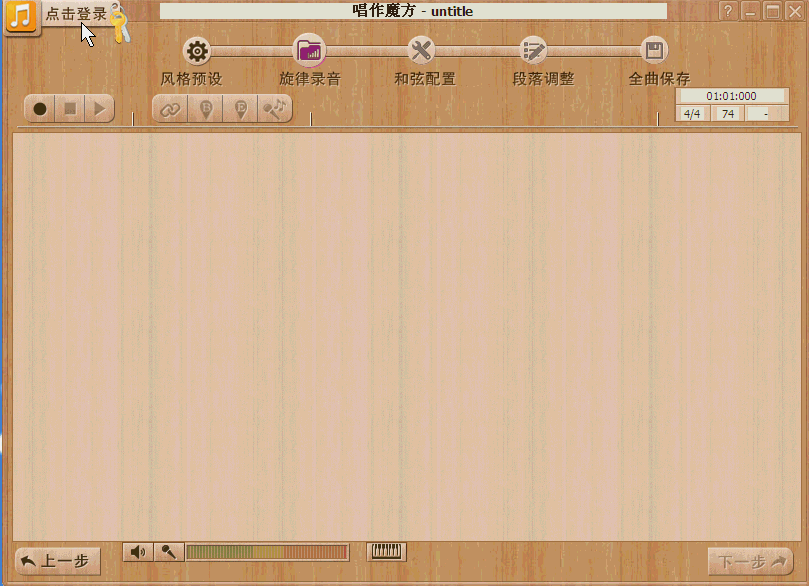Click the E marker pin icon

coord(241,109)
